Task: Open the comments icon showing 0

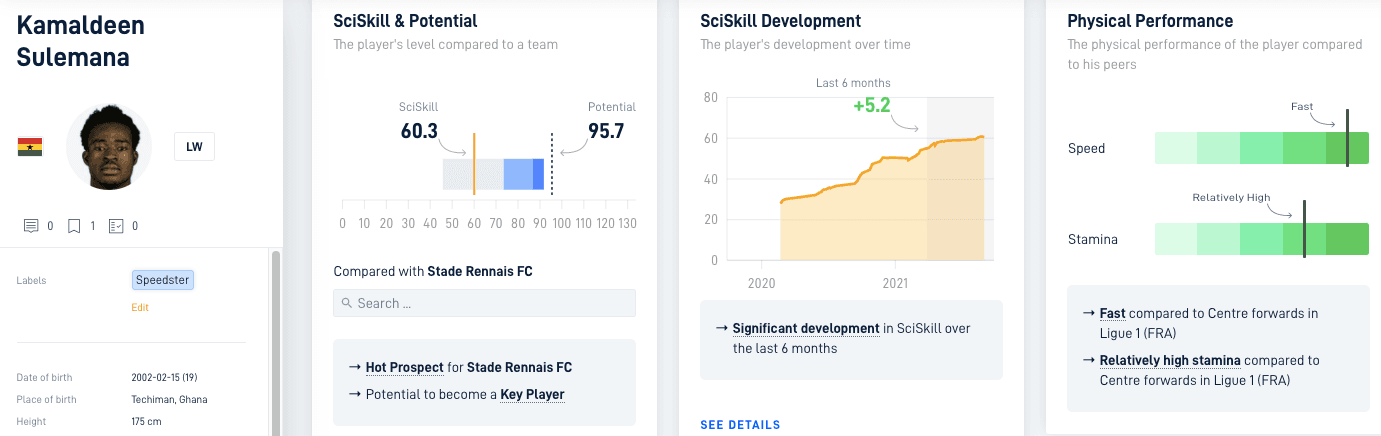Action: 30,226
